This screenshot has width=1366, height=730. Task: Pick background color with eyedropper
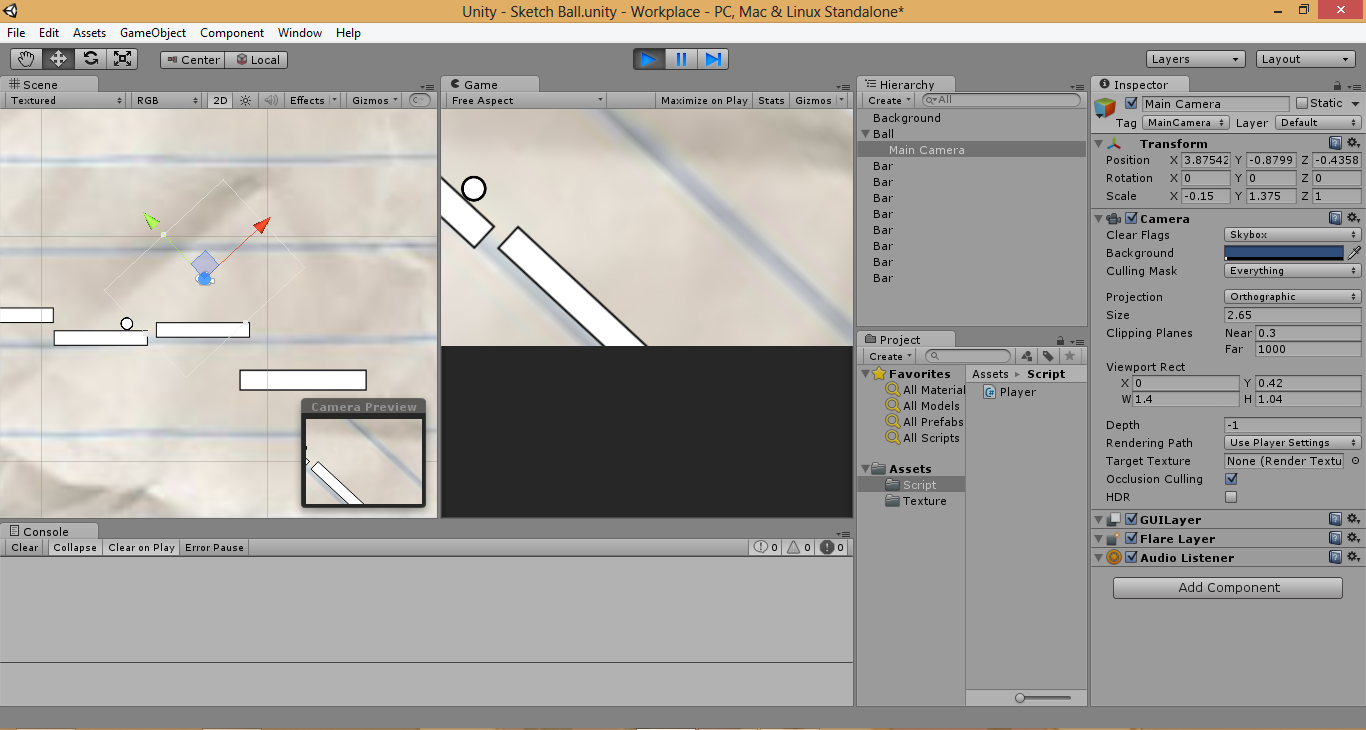pos(1354,253)
